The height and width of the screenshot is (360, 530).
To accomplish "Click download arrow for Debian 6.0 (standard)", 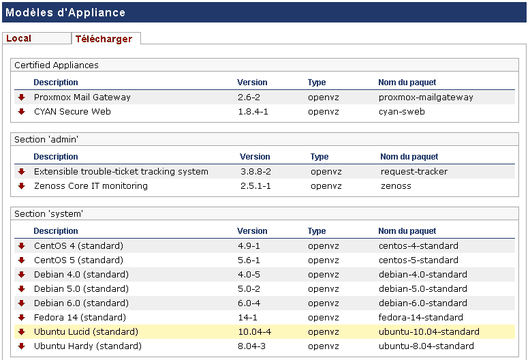I will (21, 303).
